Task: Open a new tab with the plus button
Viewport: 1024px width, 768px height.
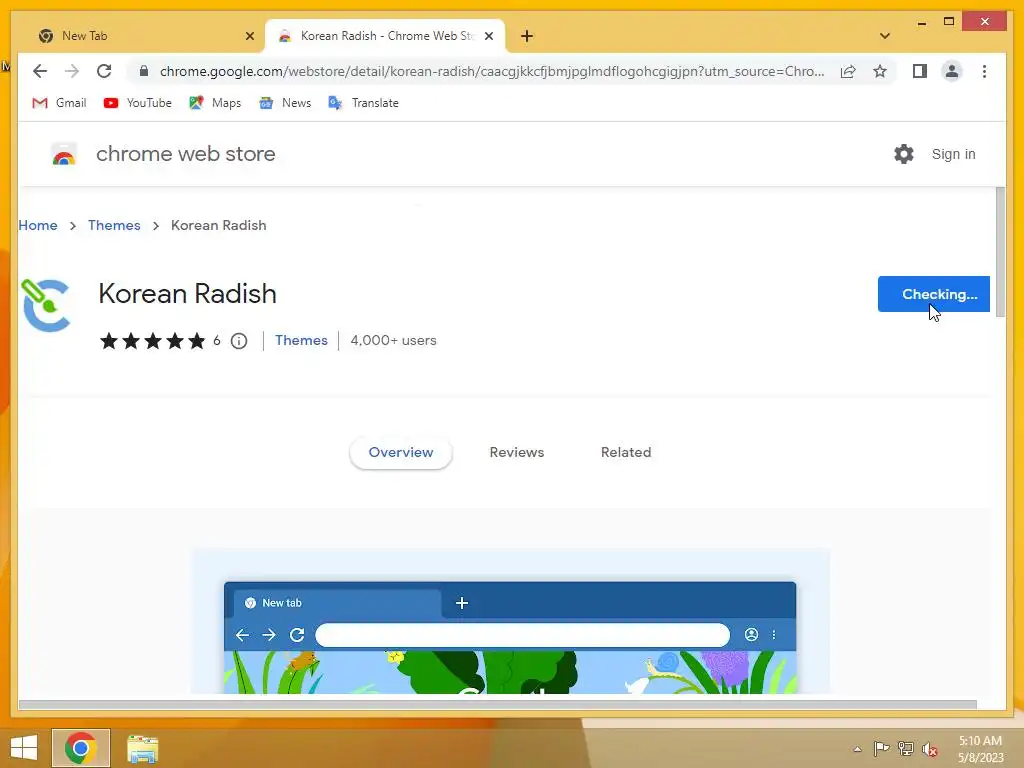Action: (x=527, y=36)
